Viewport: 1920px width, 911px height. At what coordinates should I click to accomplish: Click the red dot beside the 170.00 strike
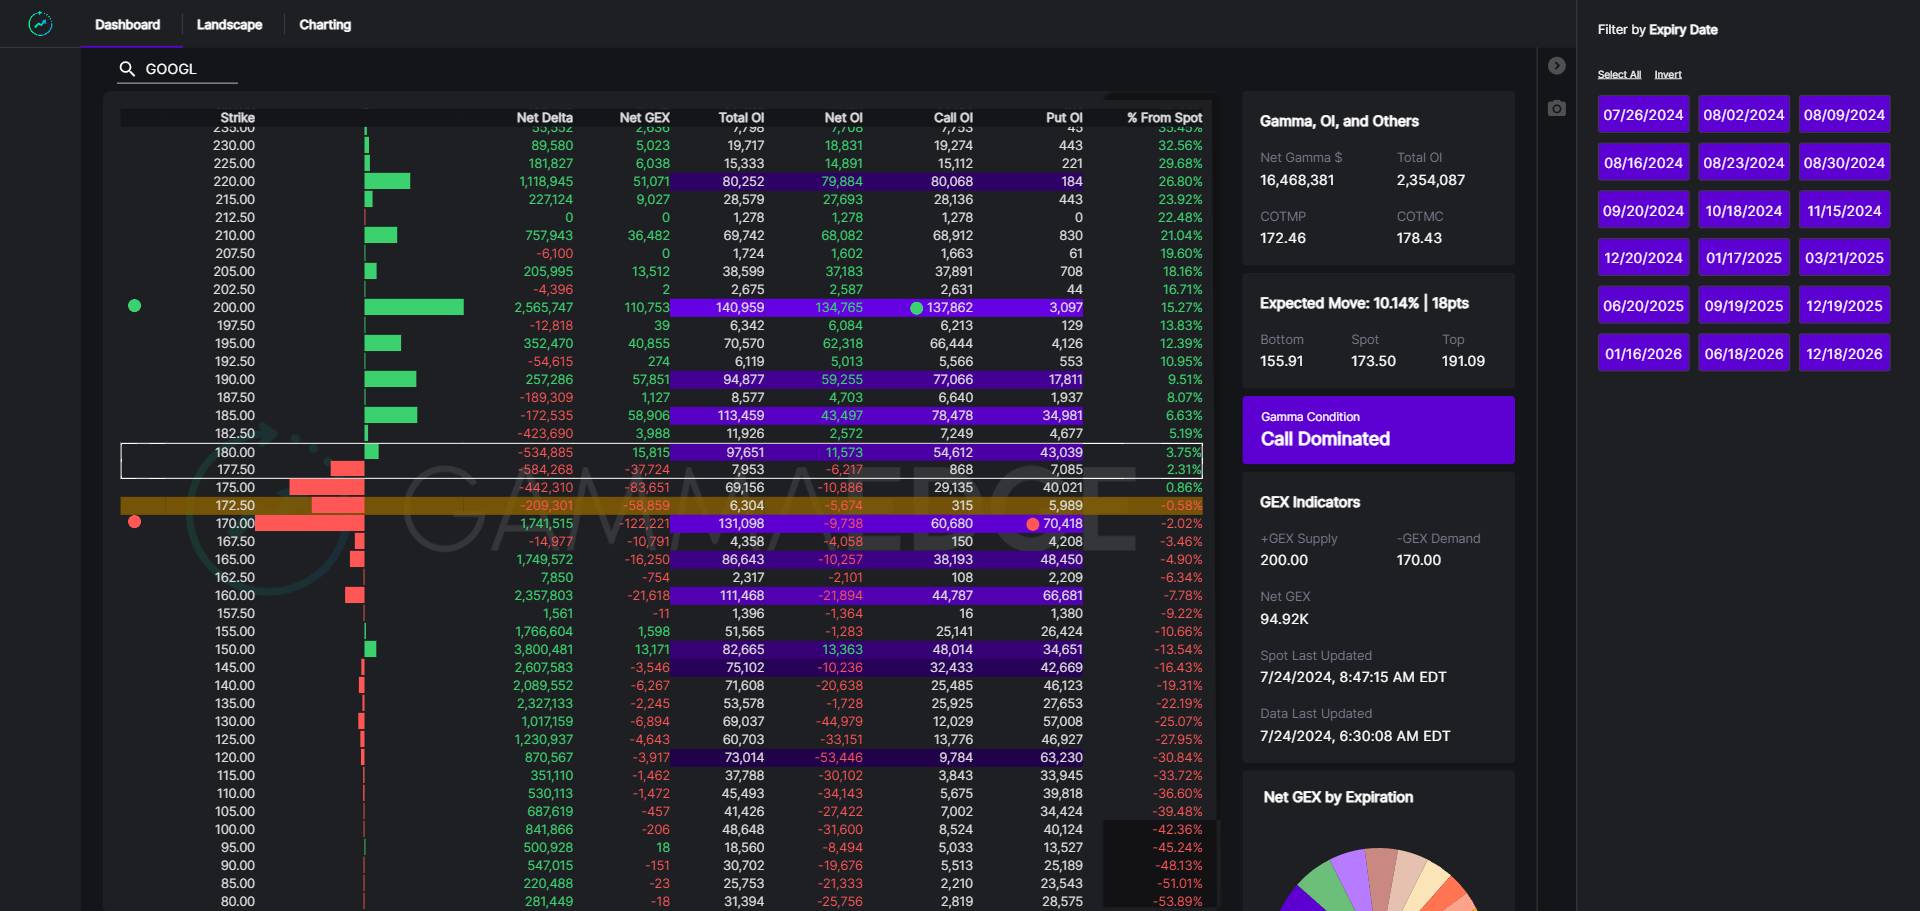click(135, 522)
